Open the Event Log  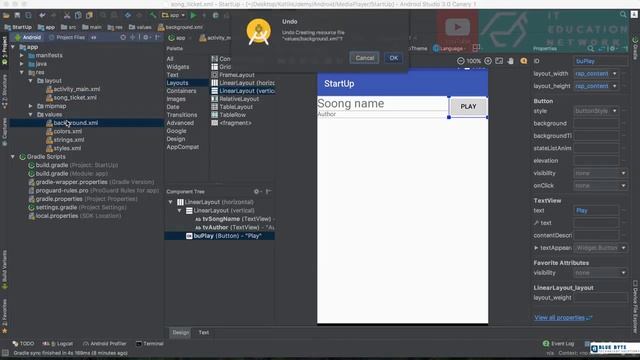click(x=558, y=344)
